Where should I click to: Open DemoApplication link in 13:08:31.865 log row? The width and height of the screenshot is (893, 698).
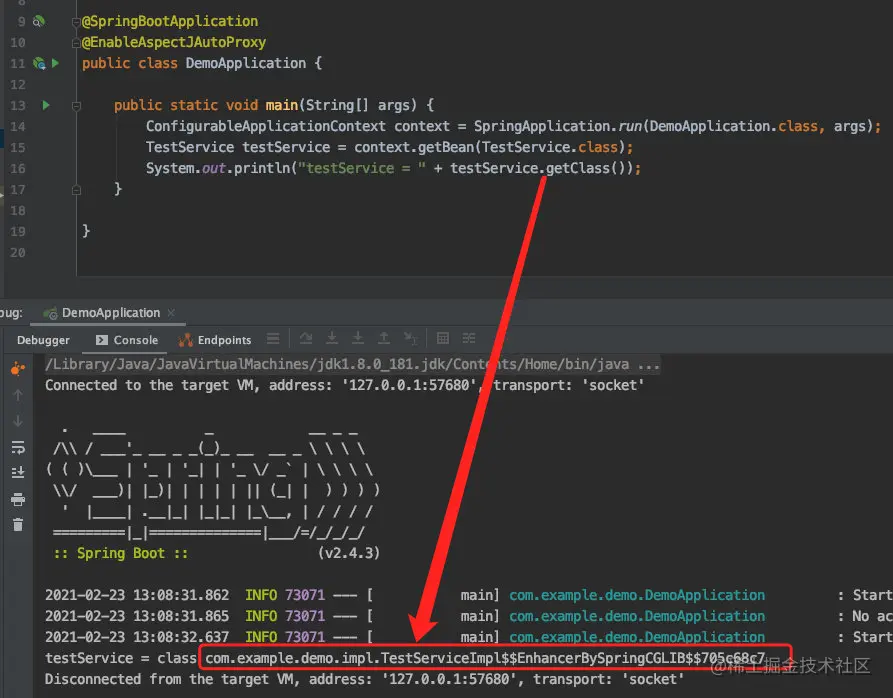[x=637, y=617]
